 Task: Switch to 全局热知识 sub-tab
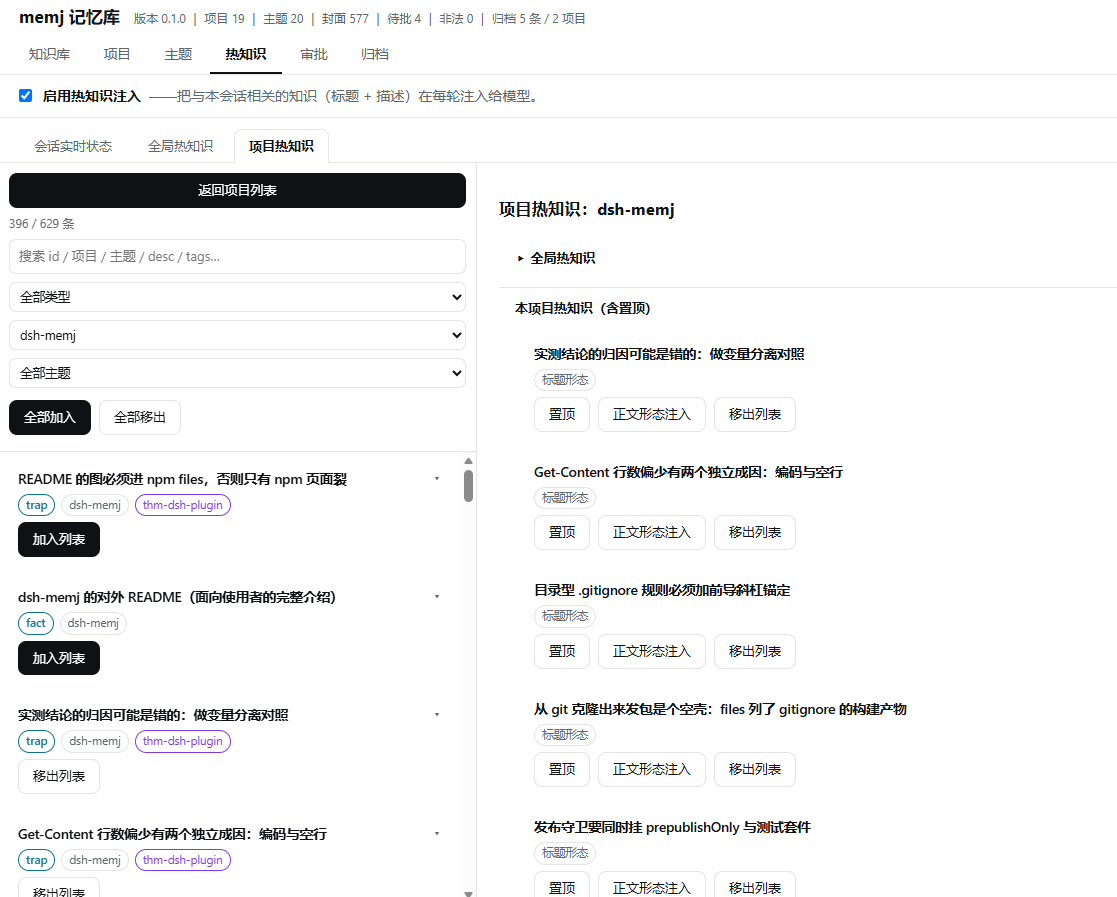click(180, 146)
